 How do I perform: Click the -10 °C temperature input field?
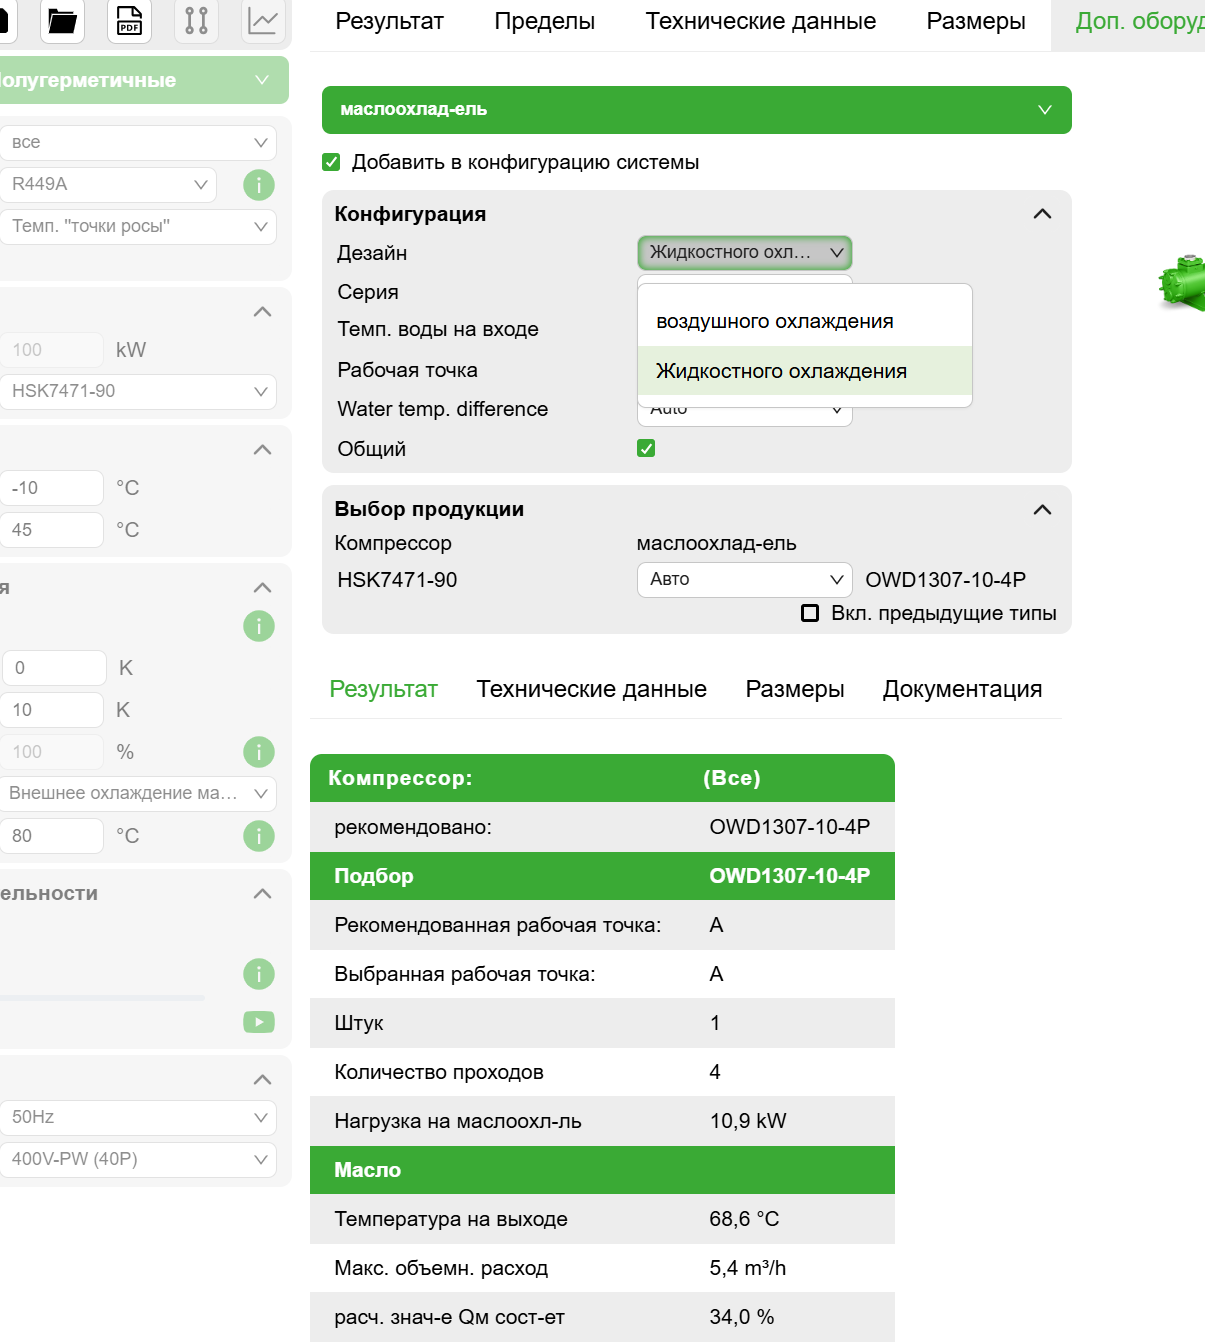coord(52,488)
